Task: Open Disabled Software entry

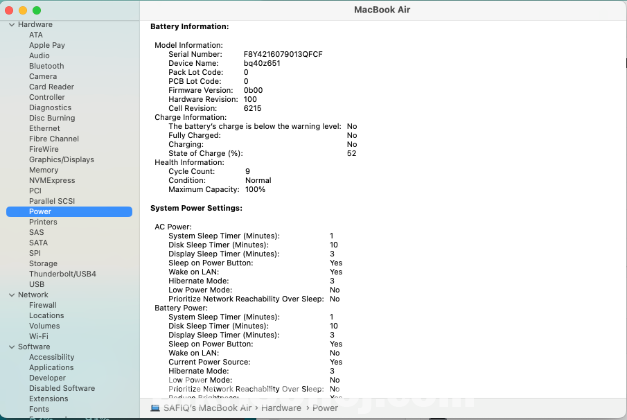Action: (x=62, y=388)
